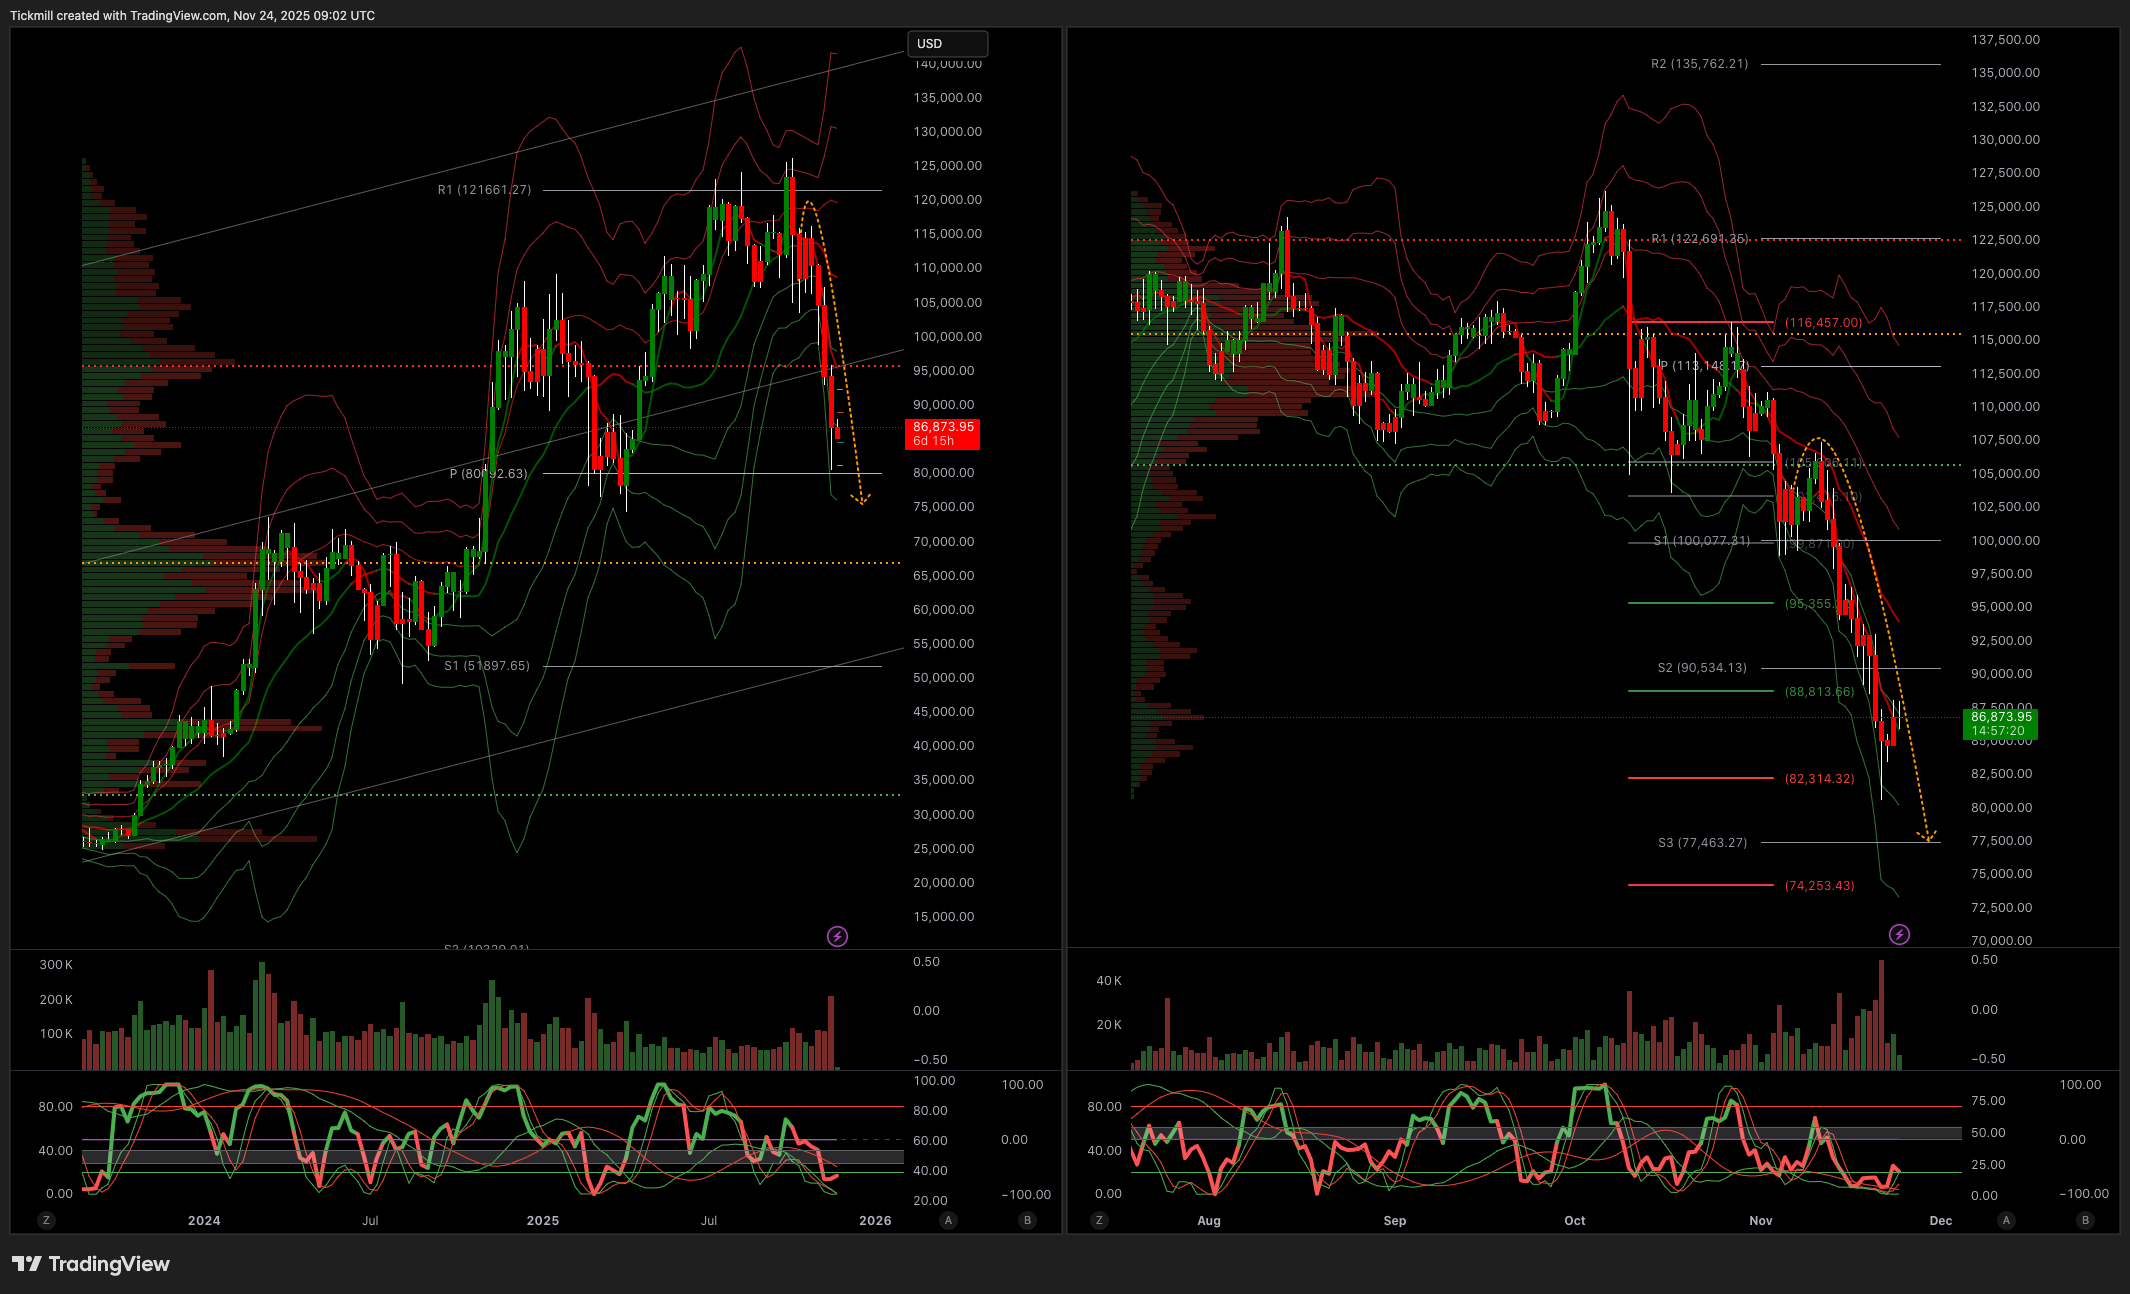Click the TradingView logo icon at bottom
Image resolution: width=2130 pixels, height=1294 pixels.
pyautogui.click(x=26, y=1264)
